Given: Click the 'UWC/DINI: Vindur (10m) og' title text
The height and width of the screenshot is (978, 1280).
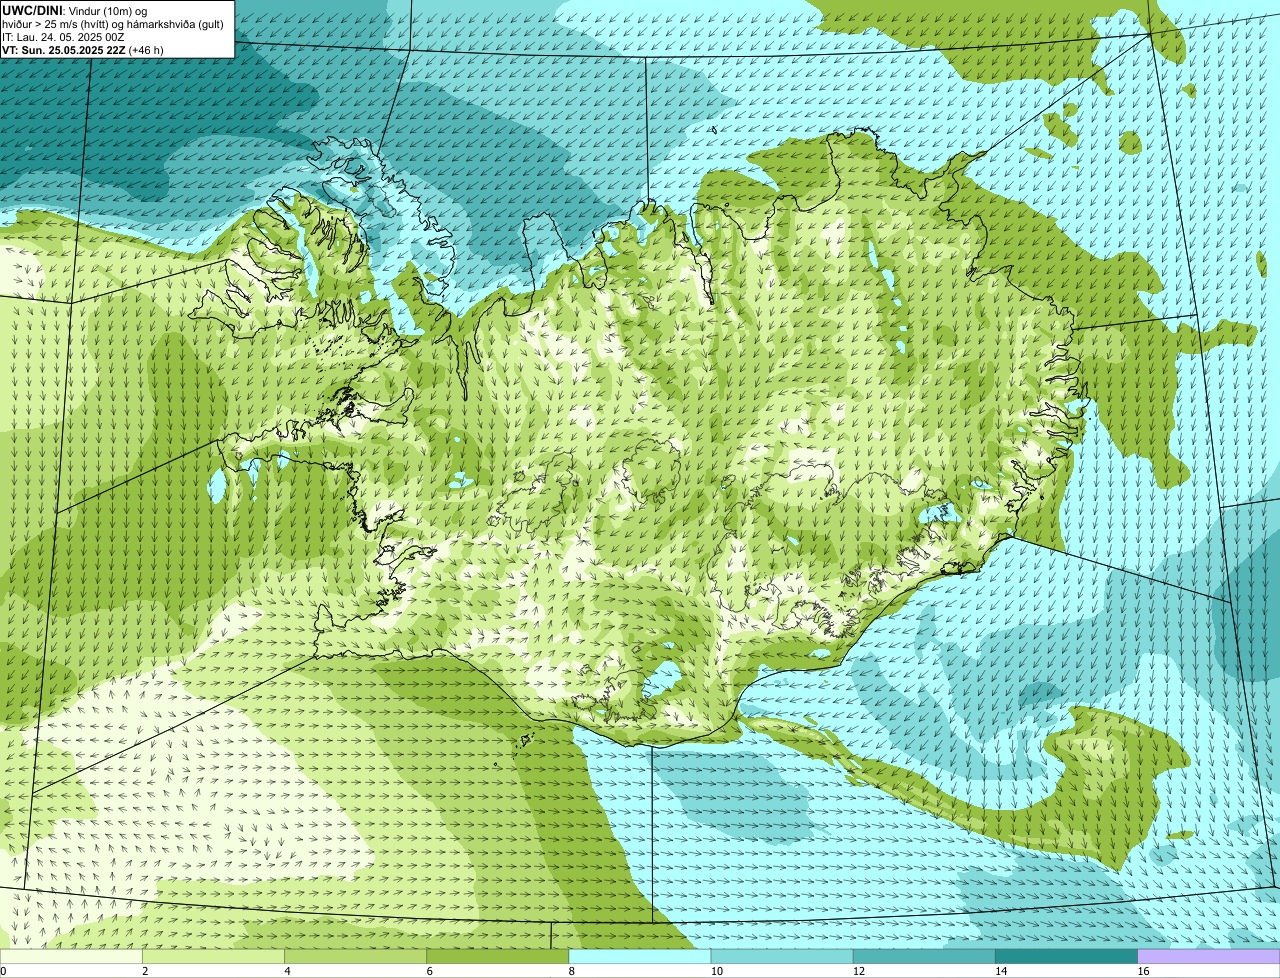Looking at the screenshot, I should point(75,10).
